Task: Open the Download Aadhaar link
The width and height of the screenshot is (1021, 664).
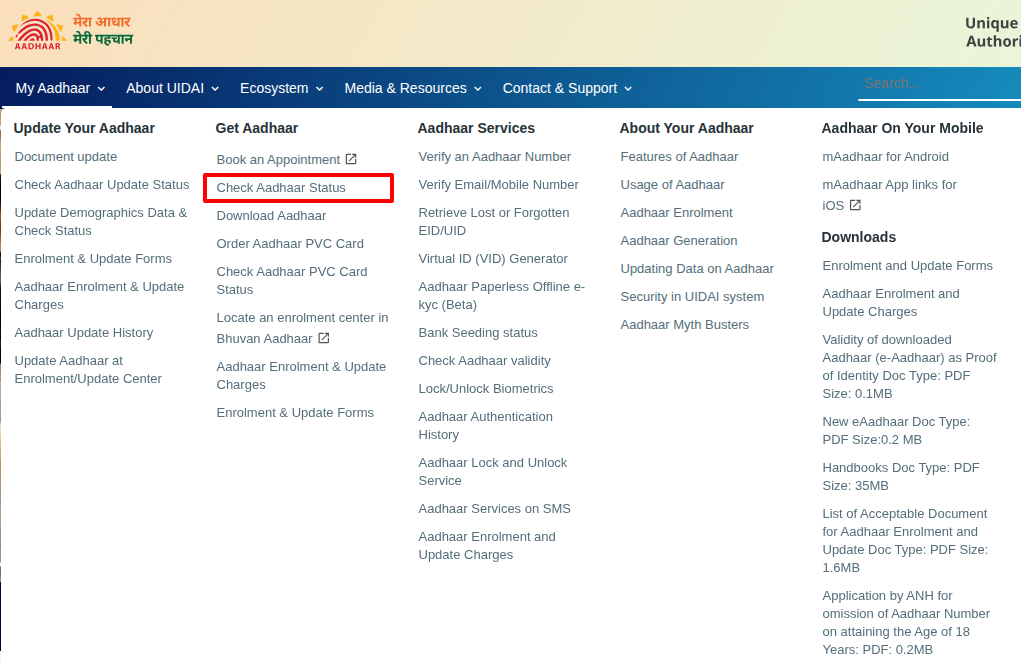Action: (272, 215)
